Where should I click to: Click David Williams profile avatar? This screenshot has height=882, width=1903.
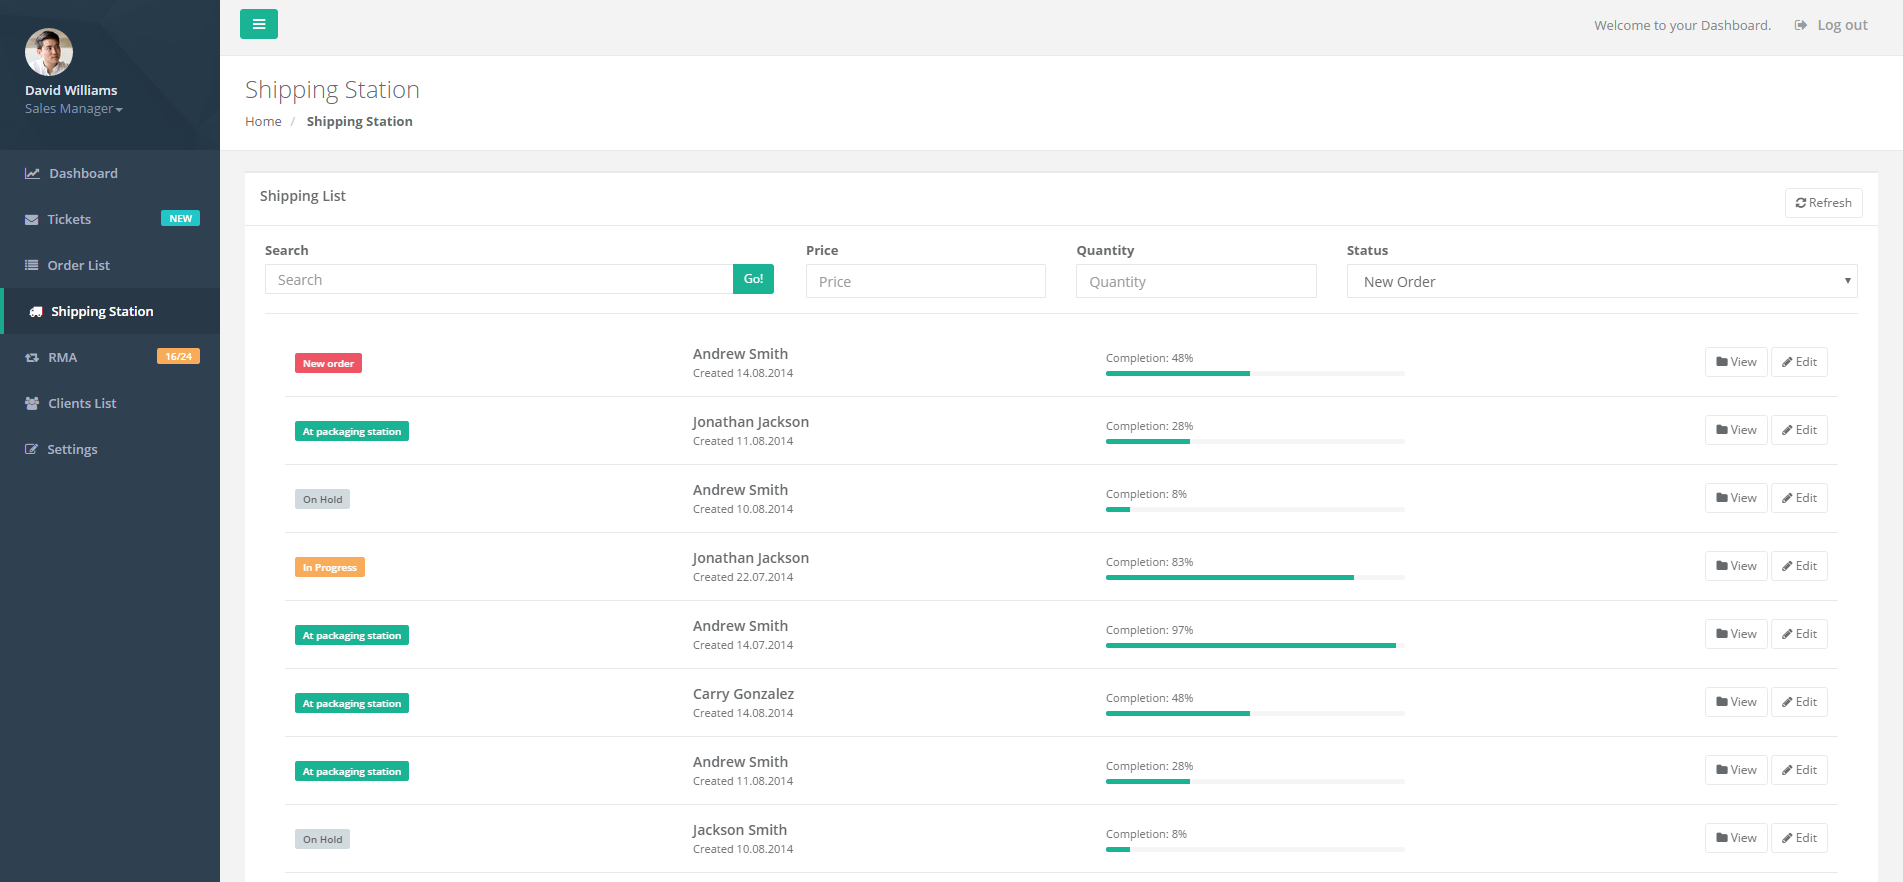click(49, 52)
